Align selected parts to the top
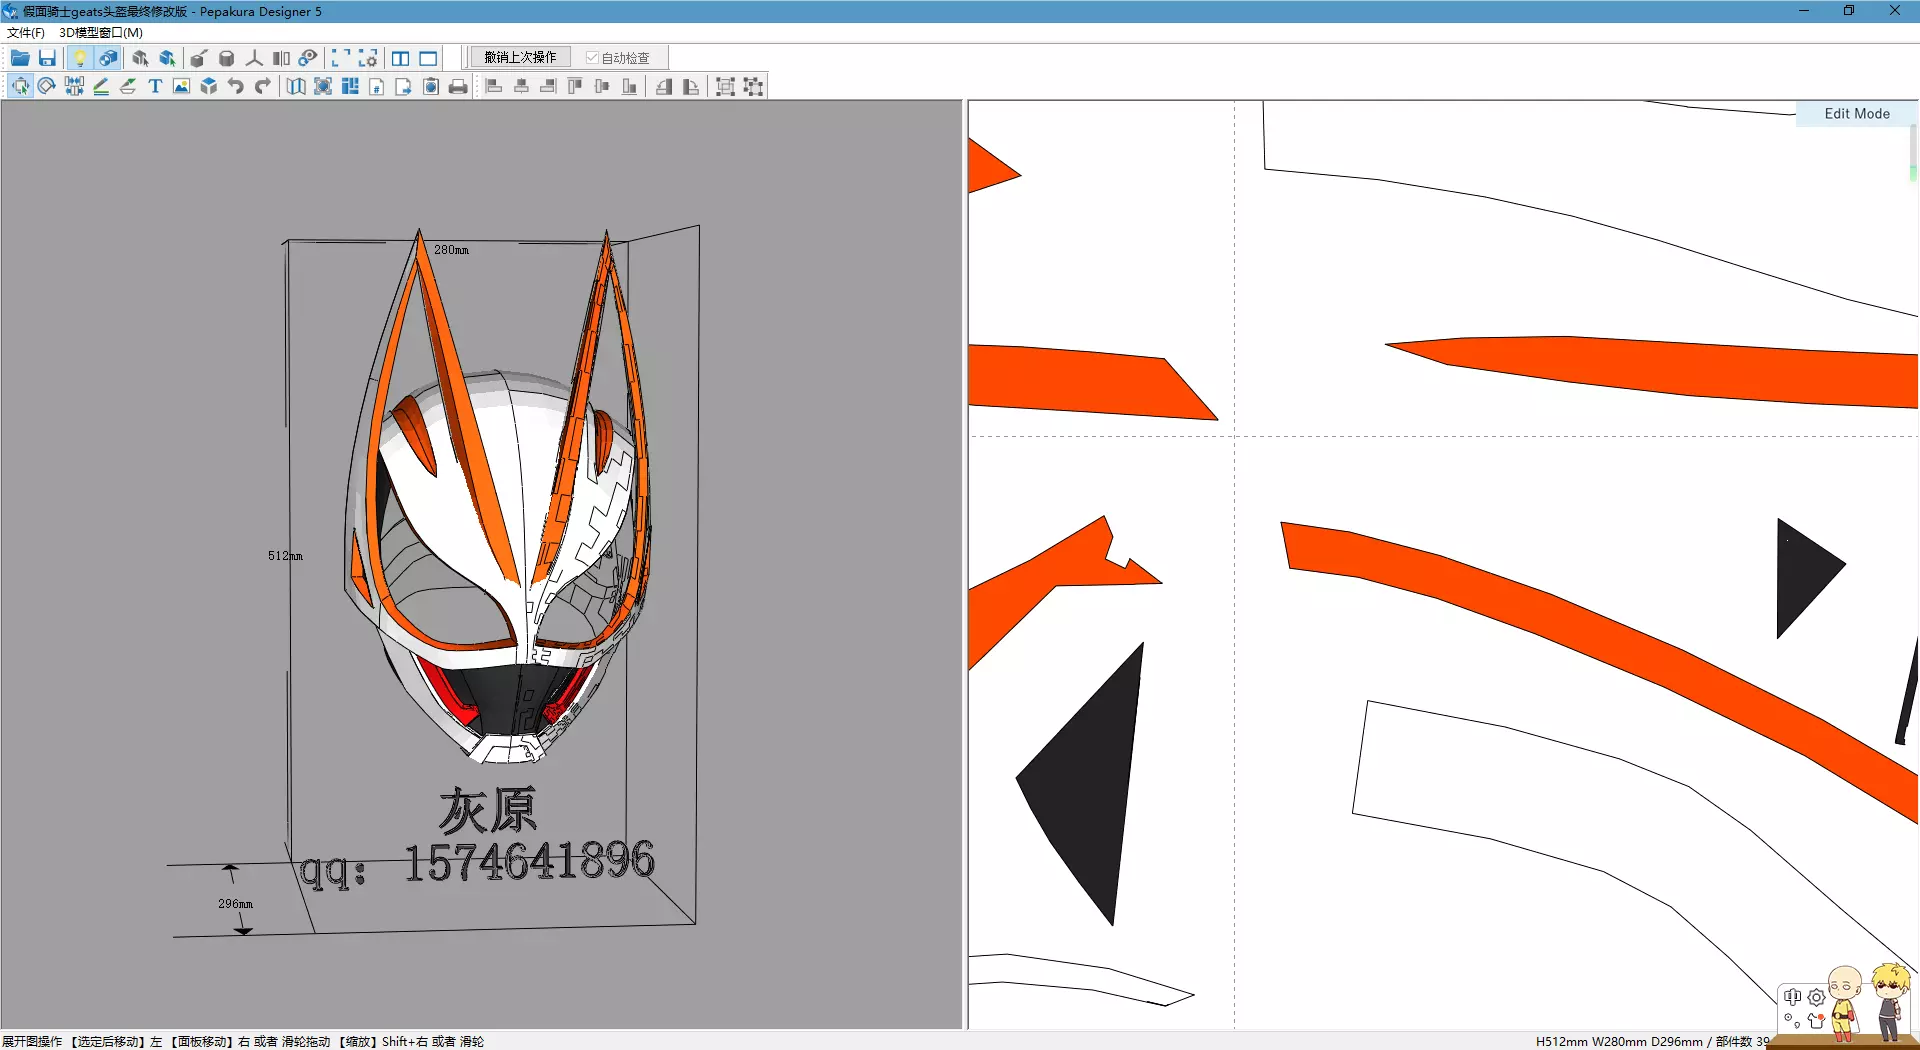Viewport: 1920px width, 1050px height. coord(575,86)
